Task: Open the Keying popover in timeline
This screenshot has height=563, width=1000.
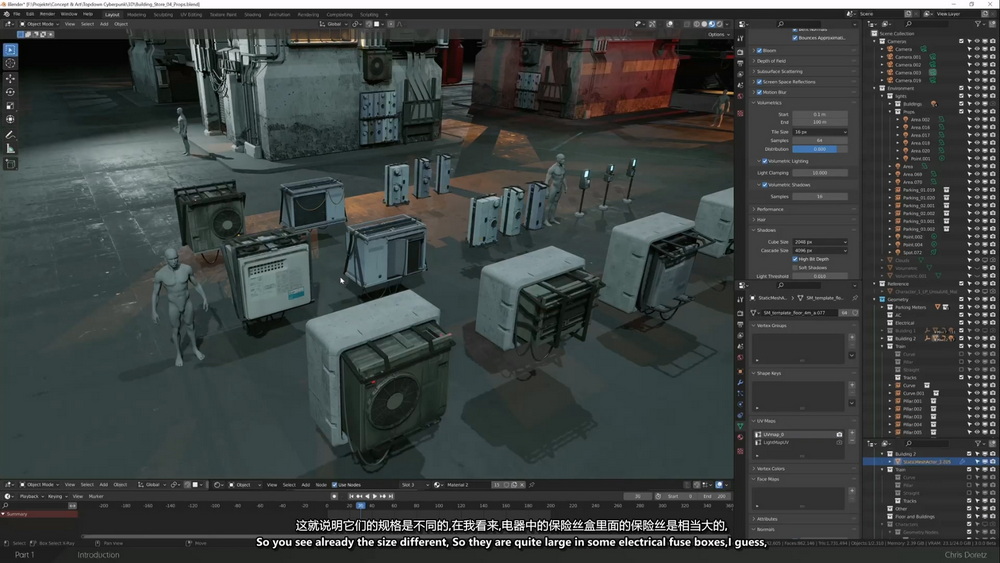Action: click(57, 496)
